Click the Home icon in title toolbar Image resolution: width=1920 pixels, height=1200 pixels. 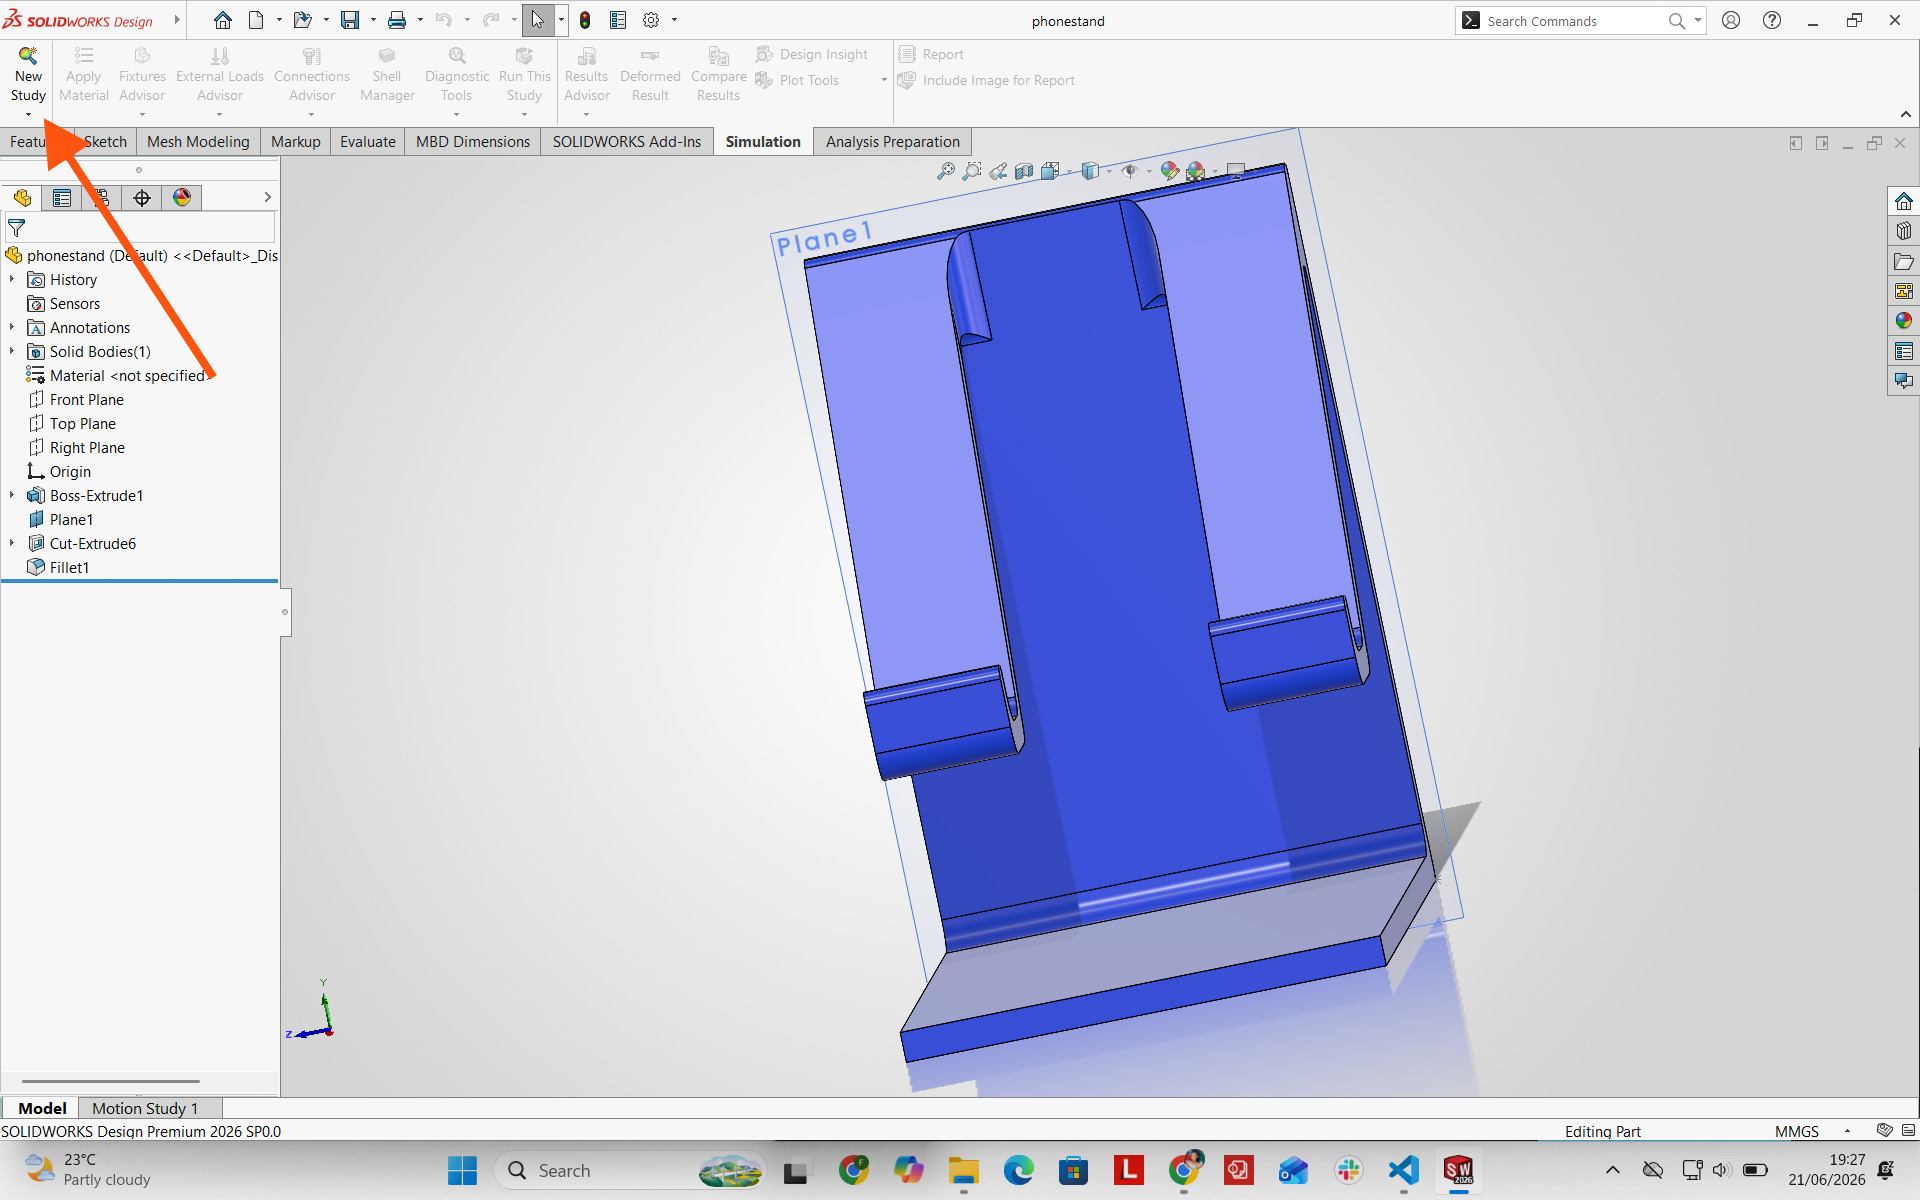tap(223, 20)
